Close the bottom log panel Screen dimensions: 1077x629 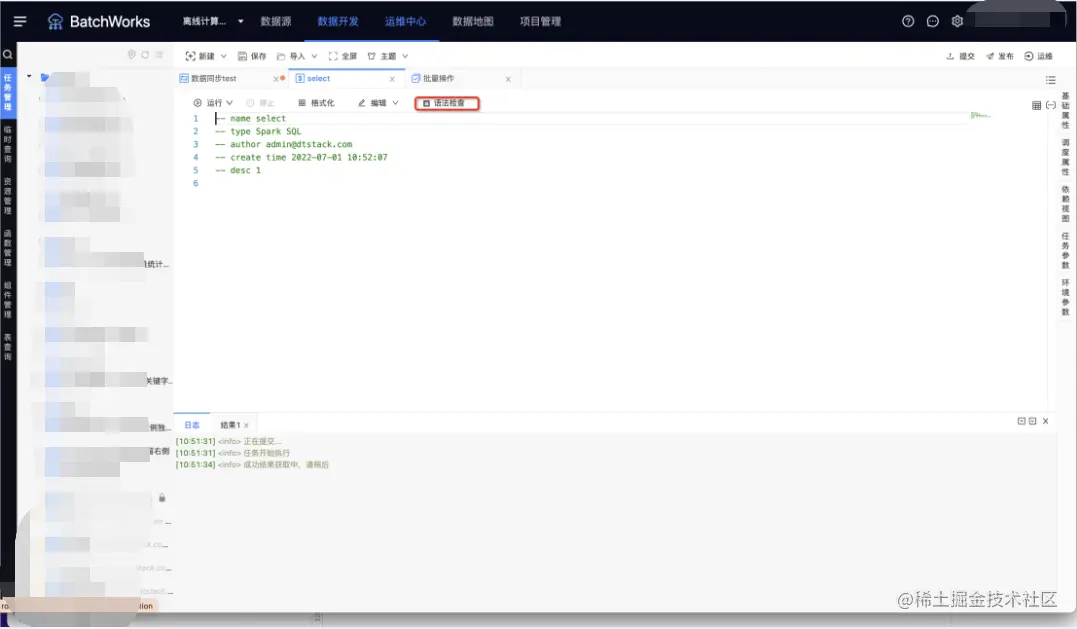(x=1045, y=421)
